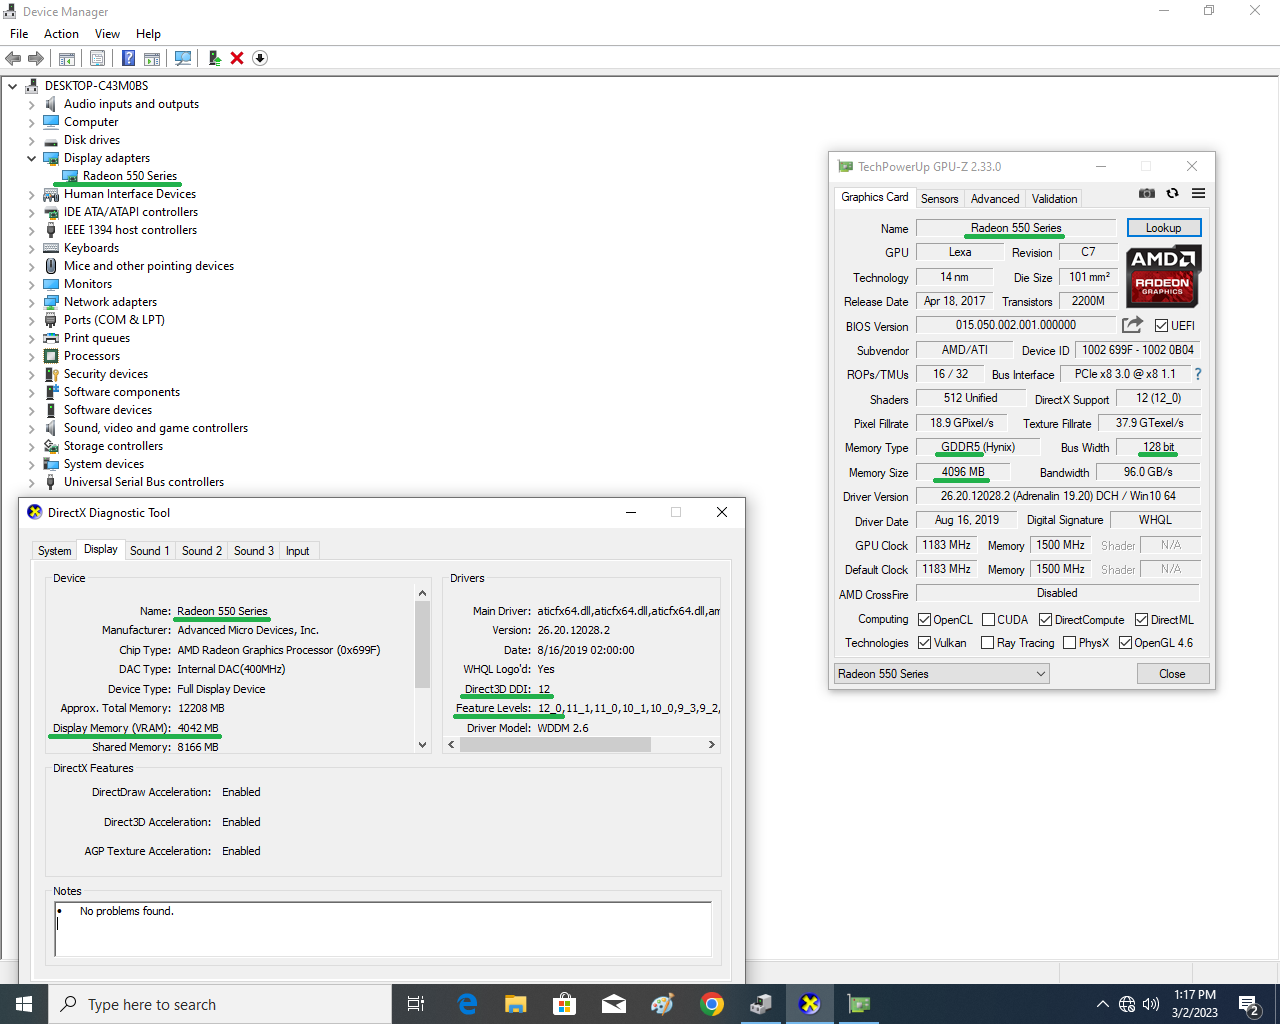The width and height of the screenshot is (1280, 1024).
Task: Click the red X uninstall device icon
Action: click(x=237, y=58)
